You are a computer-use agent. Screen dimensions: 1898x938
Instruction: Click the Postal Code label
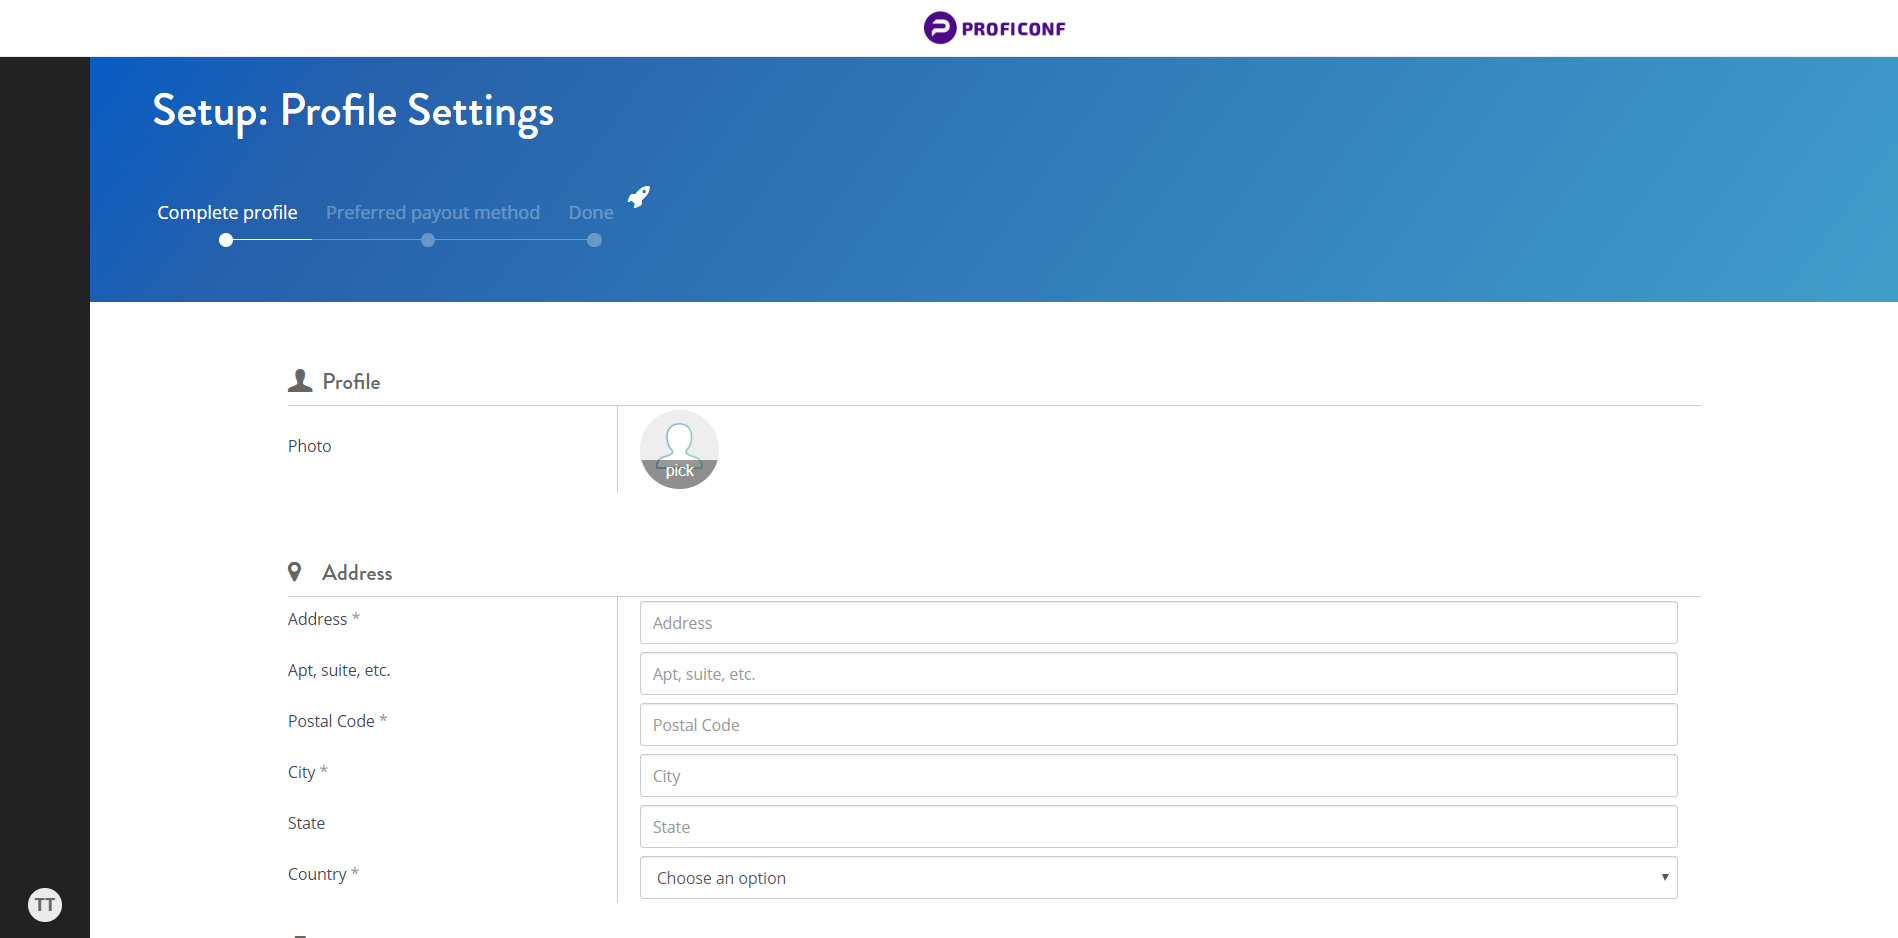coord(337,721)
